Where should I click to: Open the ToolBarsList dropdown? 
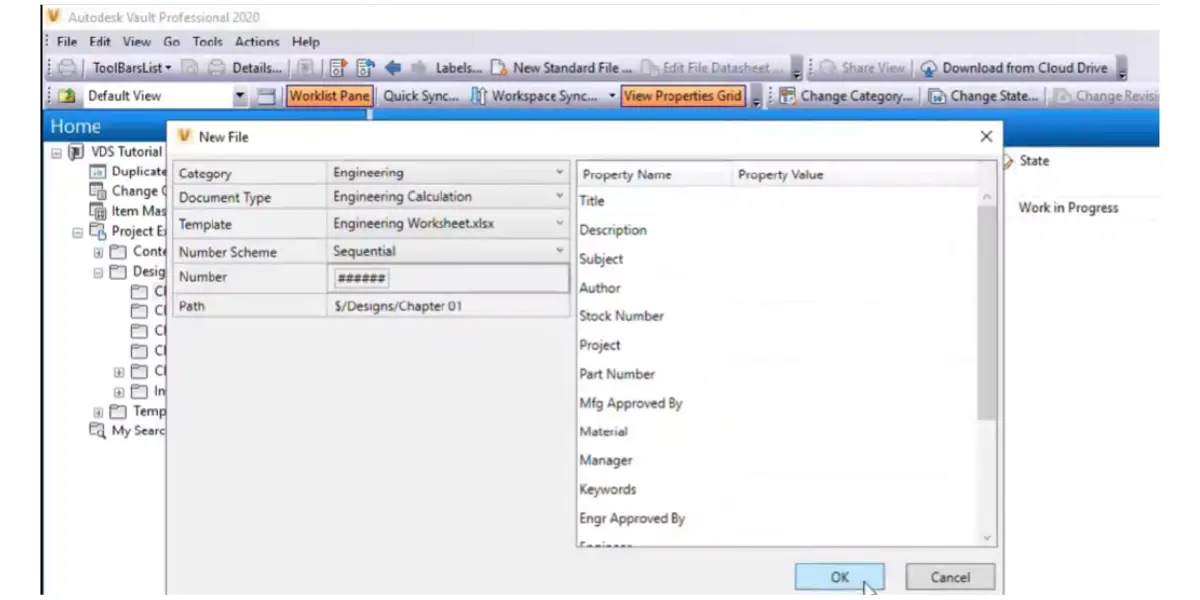click(132, 68)
